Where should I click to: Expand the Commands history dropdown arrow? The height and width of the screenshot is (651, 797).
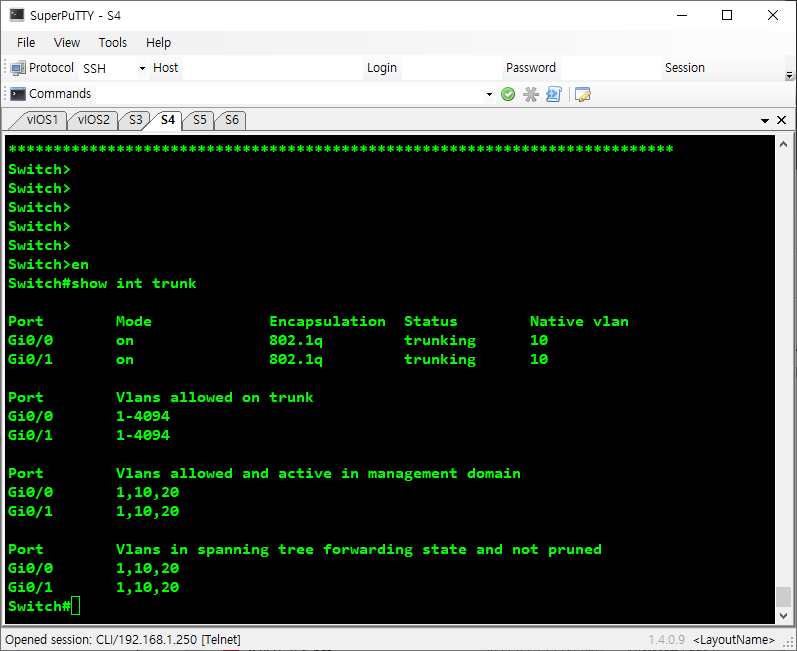pos(489,94)
